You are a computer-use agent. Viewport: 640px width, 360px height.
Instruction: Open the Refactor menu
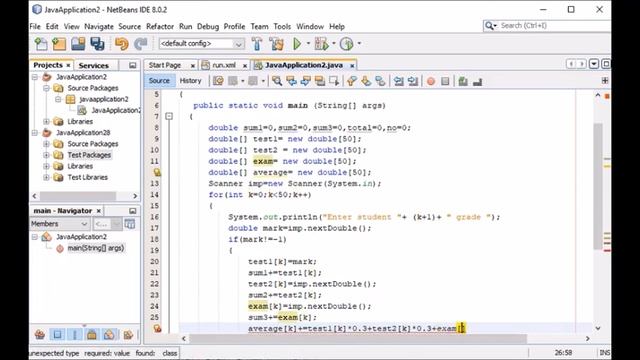click(160, 27)
